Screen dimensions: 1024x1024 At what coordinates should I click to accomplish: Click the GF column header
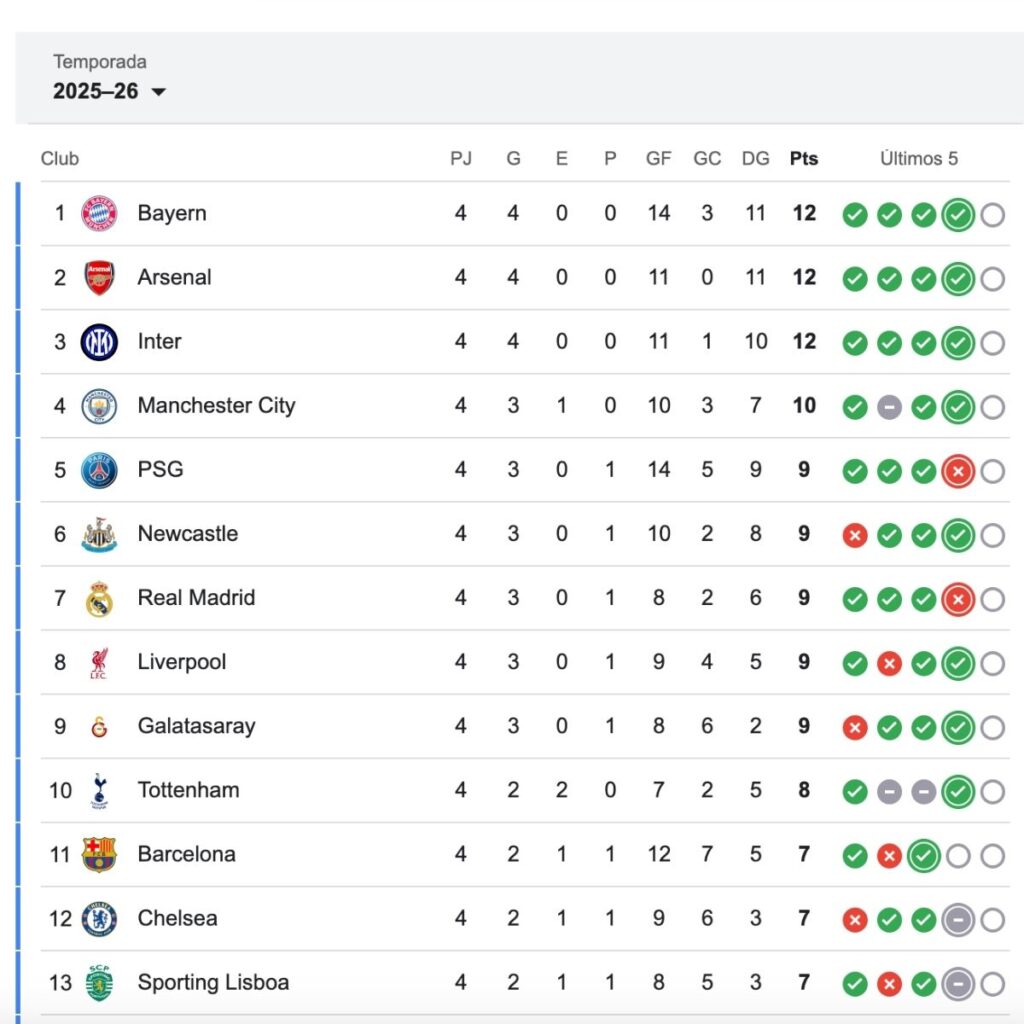(x=658, y=158)
